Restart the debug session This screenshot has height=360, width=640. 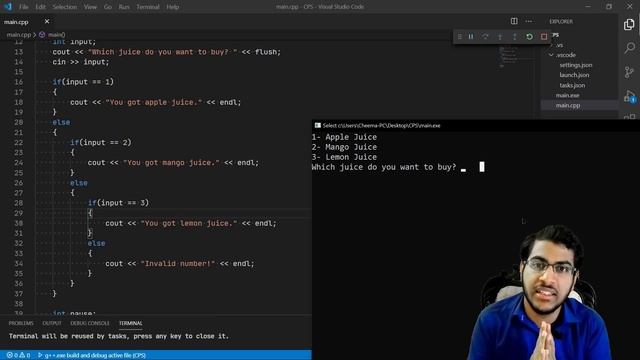tap(529, 37)
